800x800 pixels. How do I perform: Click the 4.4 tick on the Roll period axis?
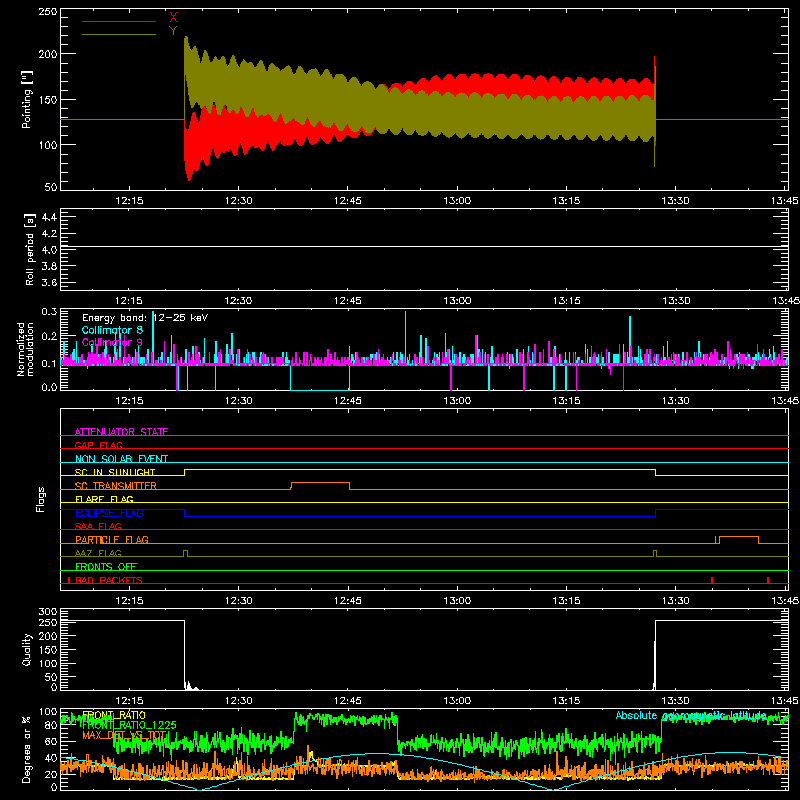pyautogui.click(x=48, y=217)
